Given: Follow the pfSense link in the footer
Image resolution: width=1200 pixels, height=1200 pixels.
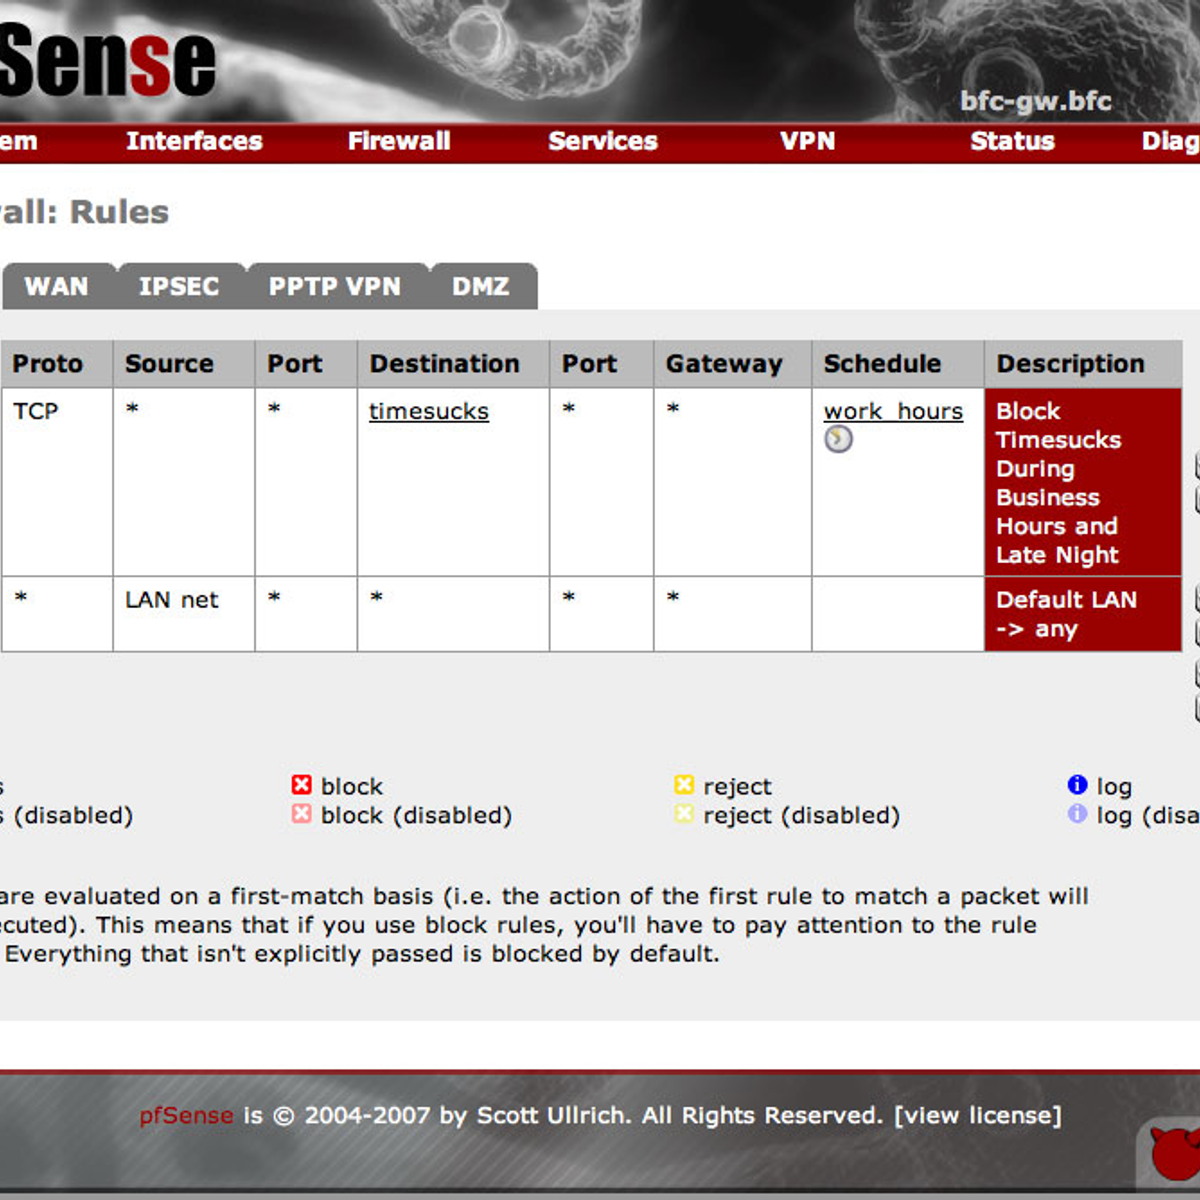Looking at the screenshot, I should pyautogui.click(x=186, y=1115).
